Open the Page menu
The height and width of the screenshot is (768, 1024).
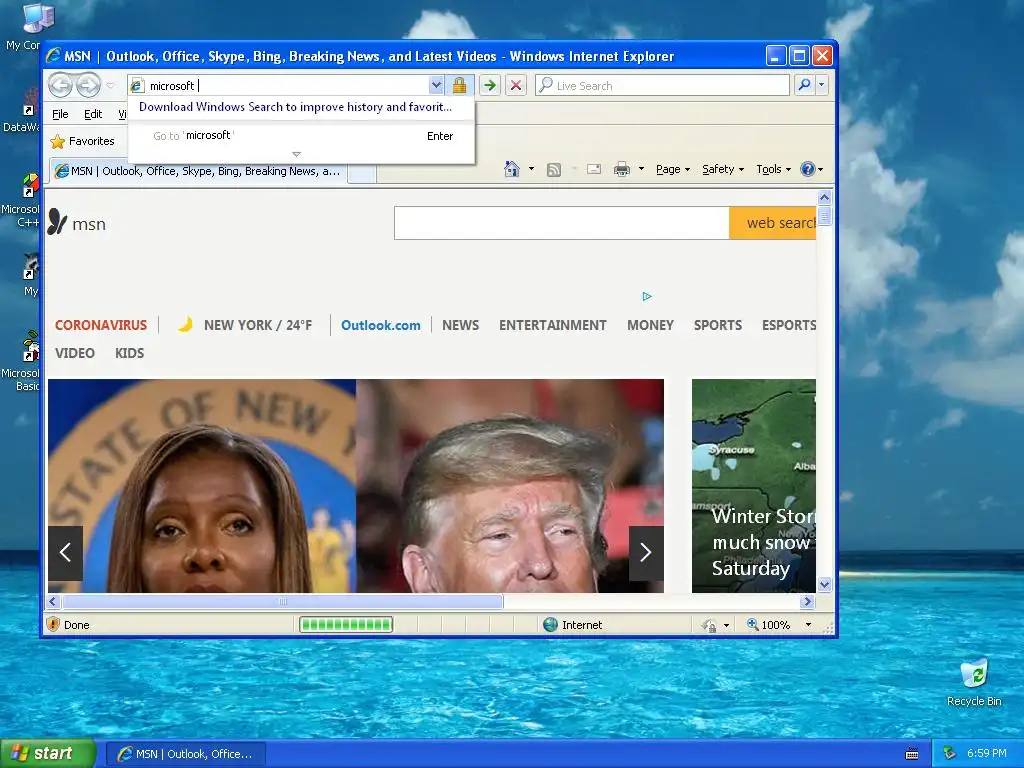[x=673, y=169]
